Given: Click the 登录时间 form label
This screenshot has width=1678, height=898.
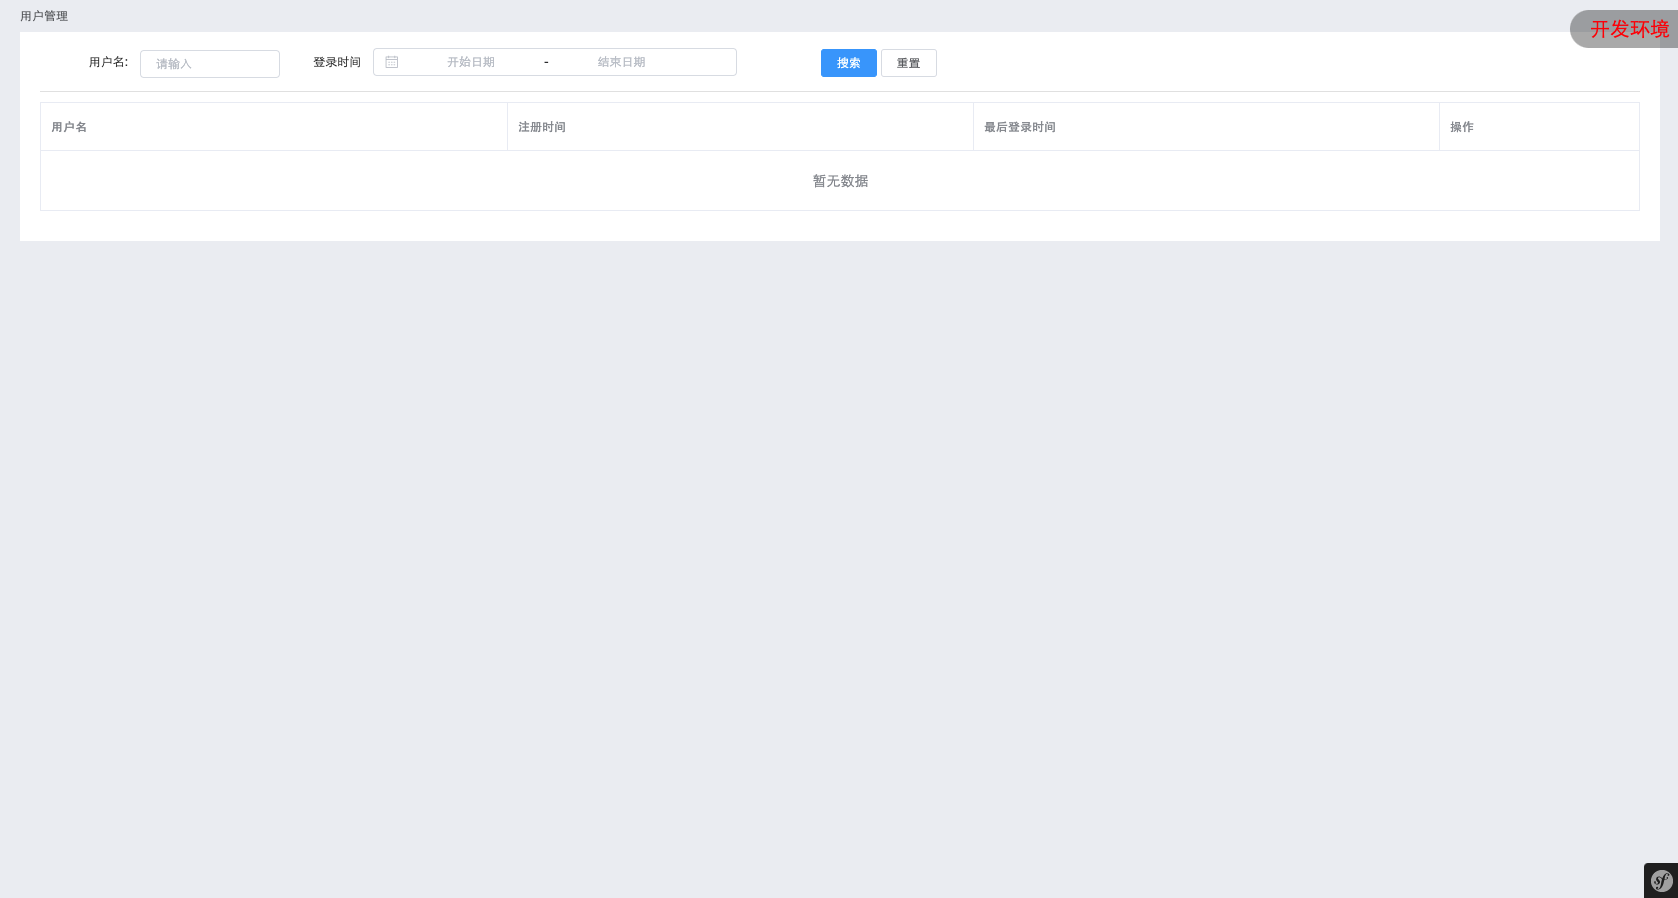Looking at the screenshot, I should (337, 62).
